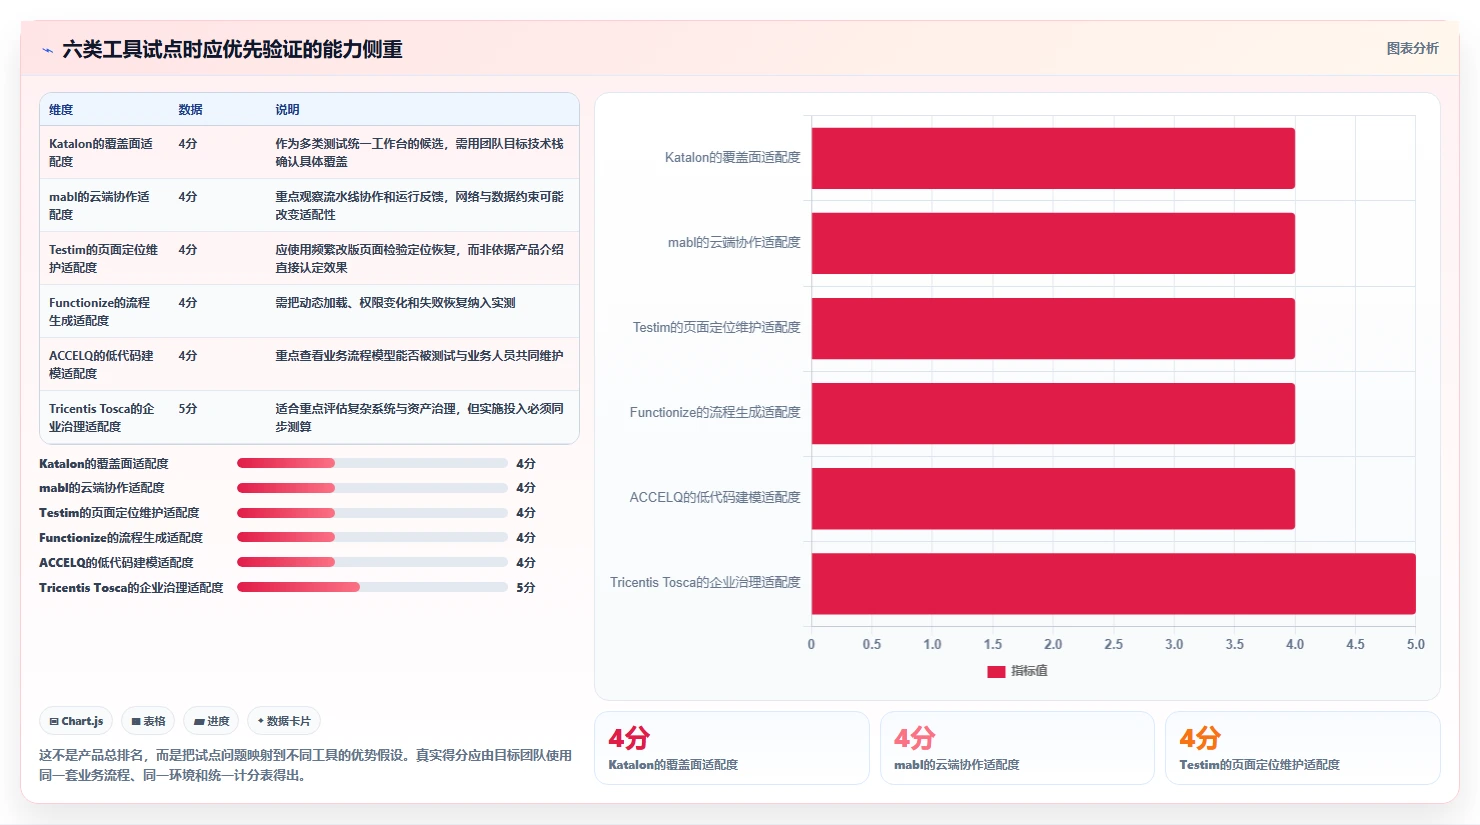Screen dimensions: 1480x825
Task: Click the Functionize的流程生成适配度 progress bar
Action: tap(372, 537)
